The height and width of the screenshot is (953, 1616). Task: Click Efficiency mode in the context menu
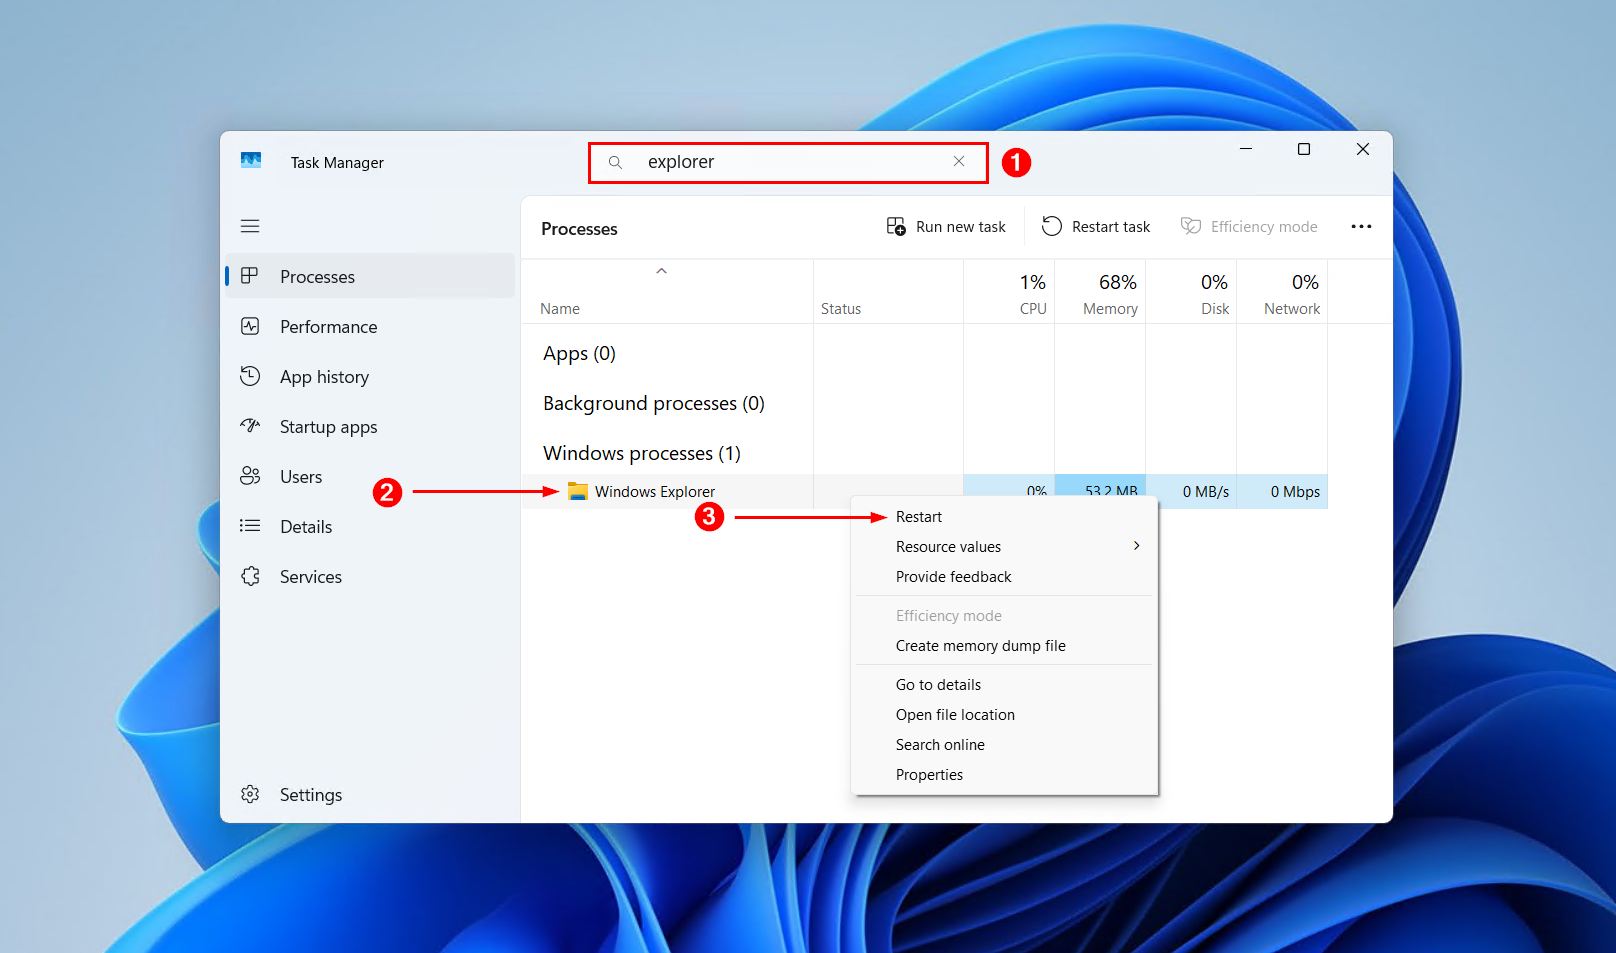(1004, 616)
